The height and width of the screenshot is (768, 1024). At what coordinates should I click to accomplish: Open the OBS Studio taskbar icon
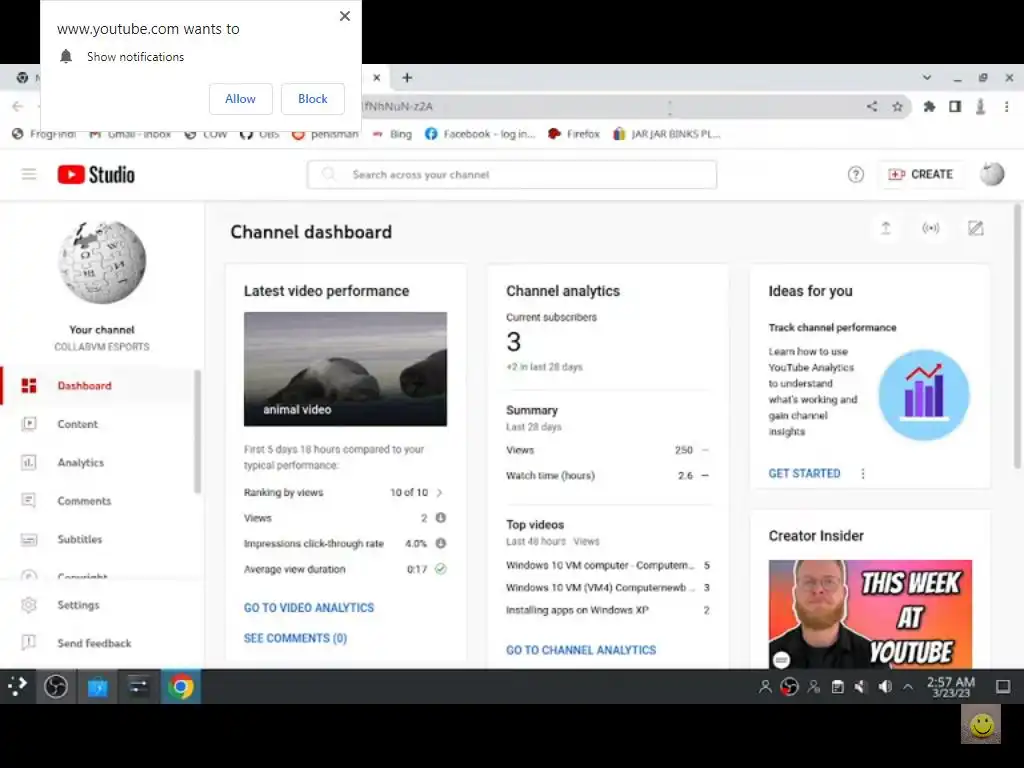coord(56,686)
